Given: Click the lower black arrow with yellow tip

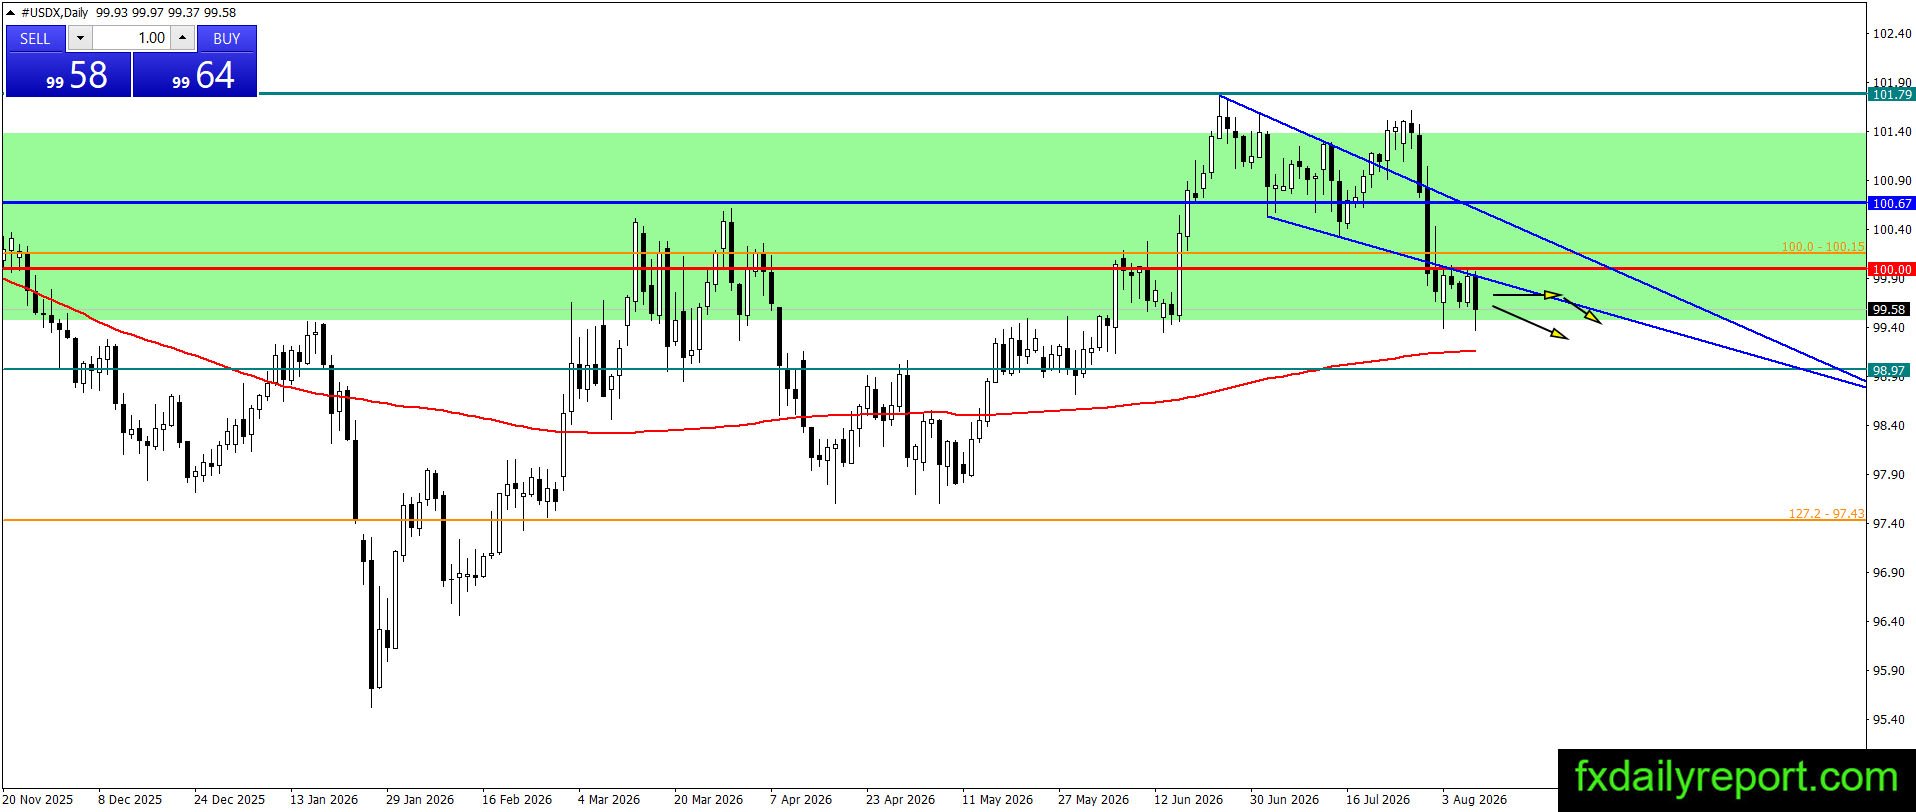Looking at the screenshot, I should tap(1530, 323).
